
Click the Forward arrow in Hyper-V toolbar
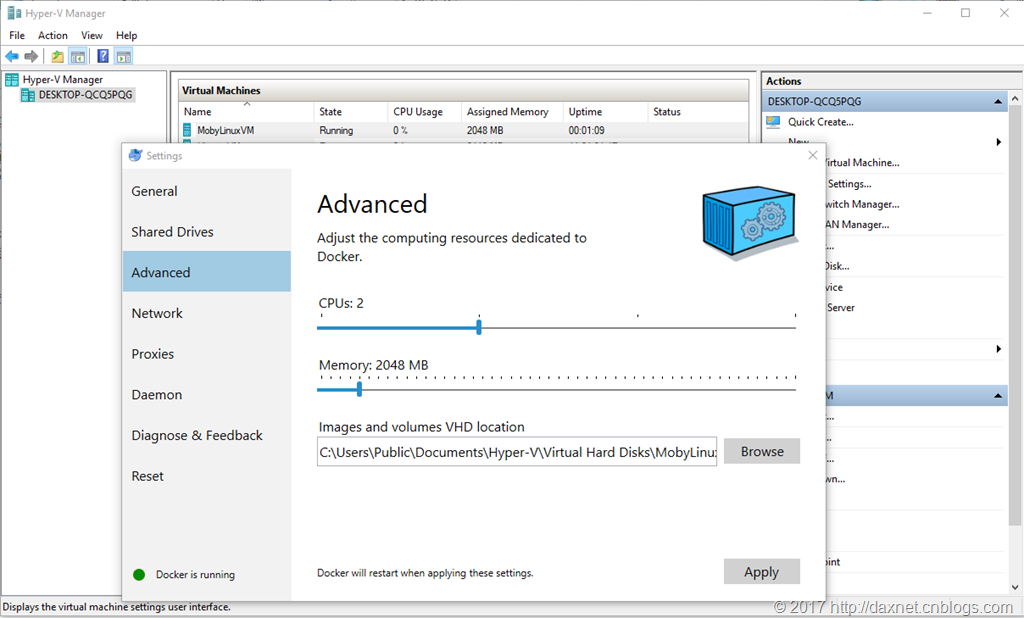pos(31,56)
